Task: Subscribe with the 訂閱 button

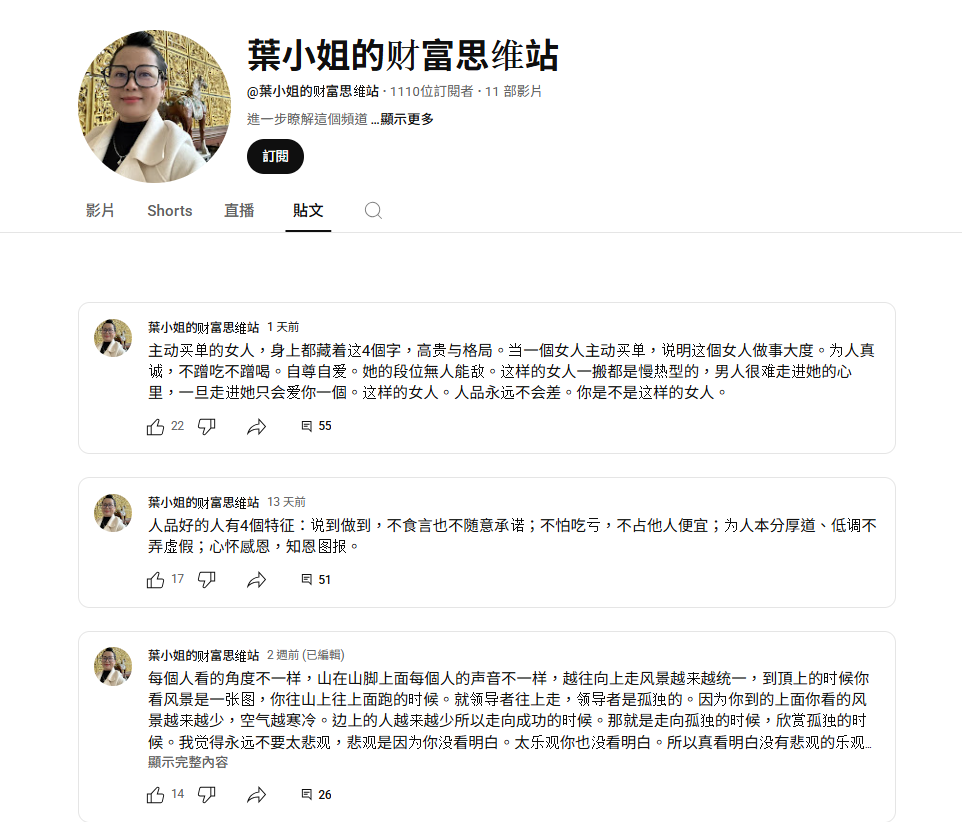Action: coord(275,156)
